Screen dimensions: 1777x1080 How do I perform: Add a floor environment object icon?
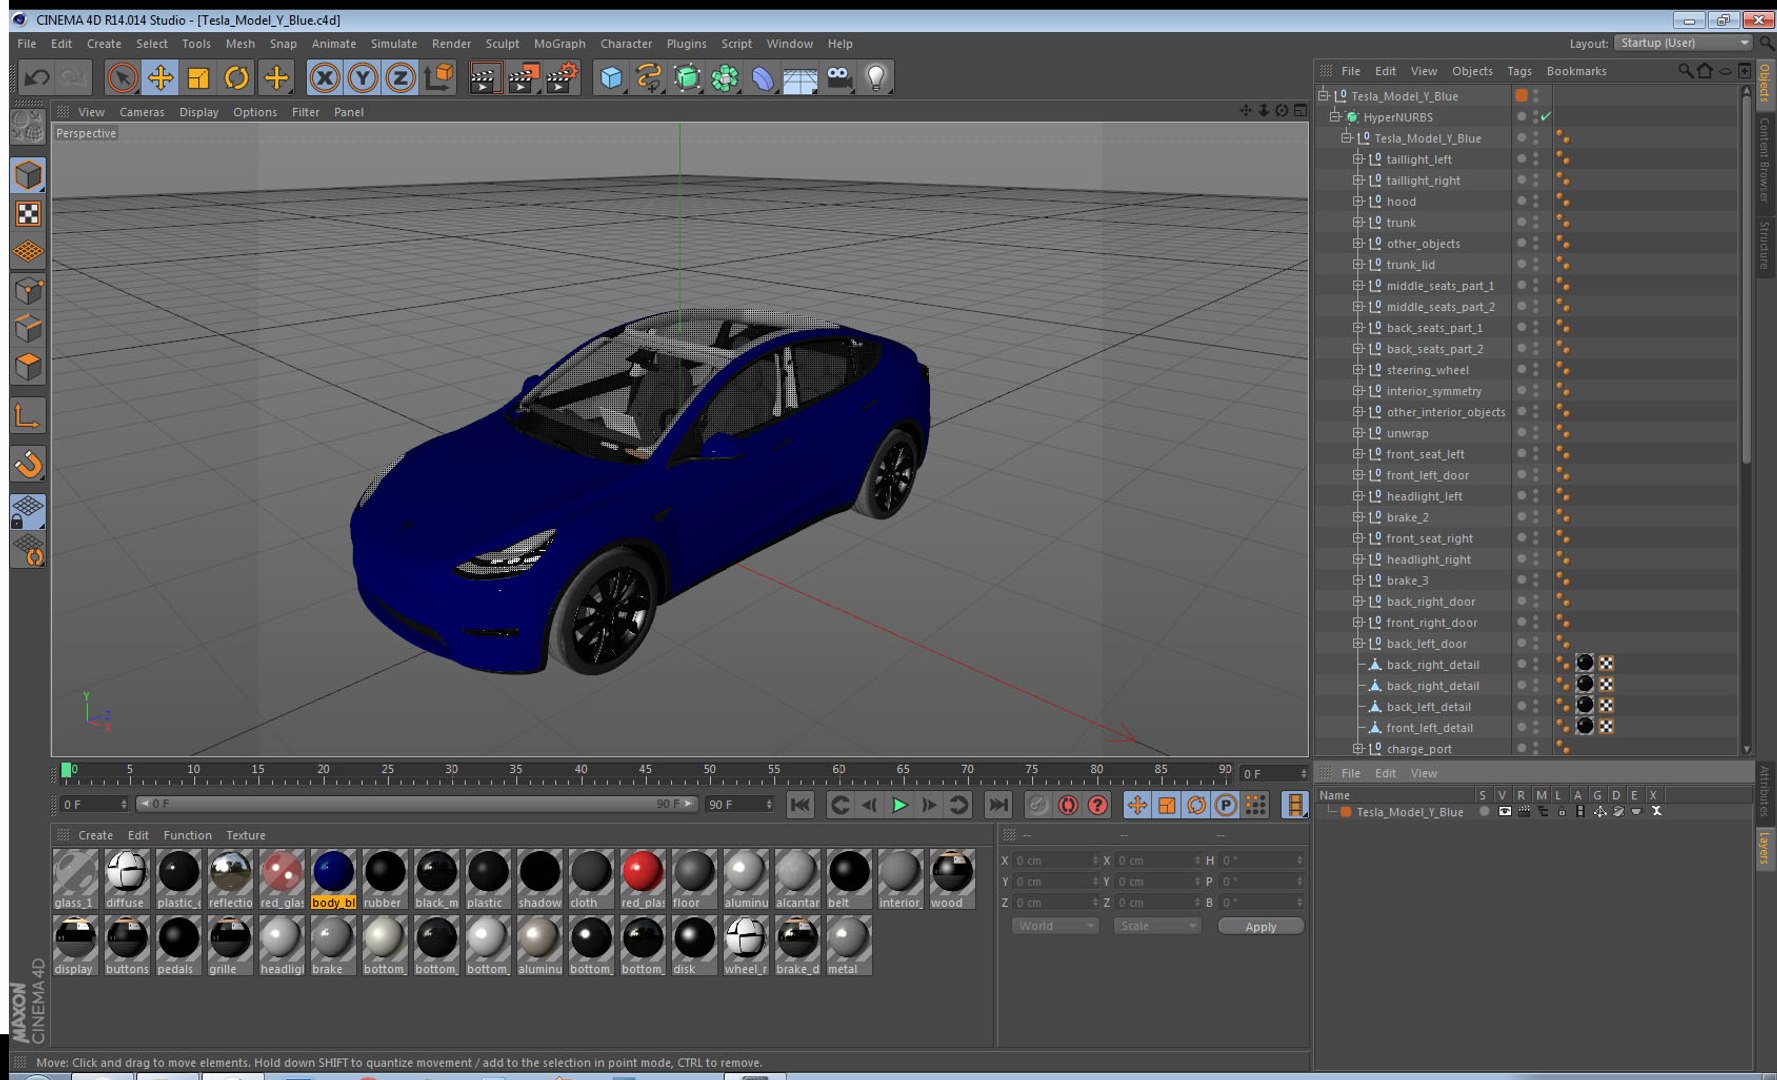tap(800, 77)
